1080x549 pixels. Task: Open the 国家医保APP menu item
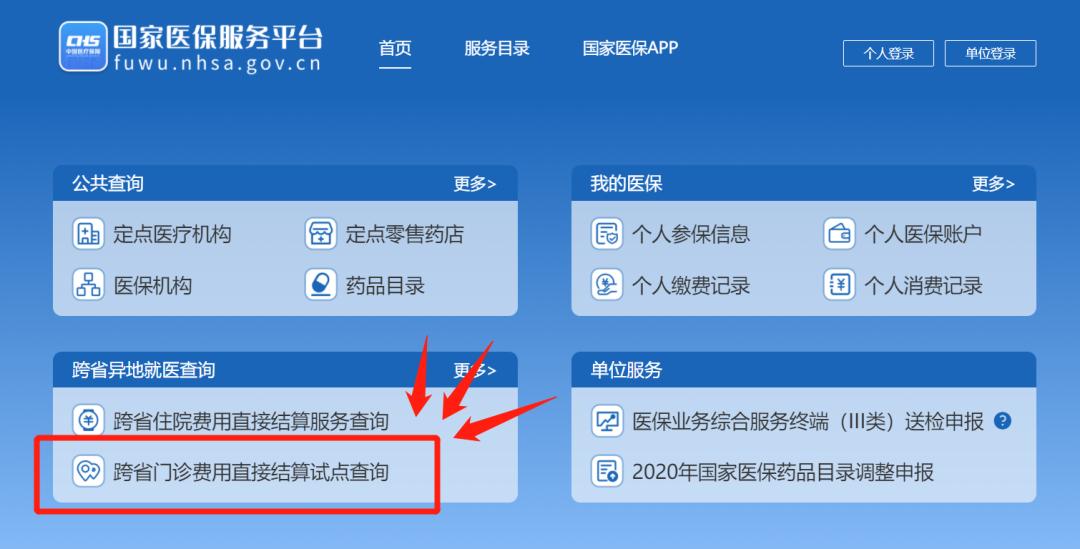(x=630, y=48)
